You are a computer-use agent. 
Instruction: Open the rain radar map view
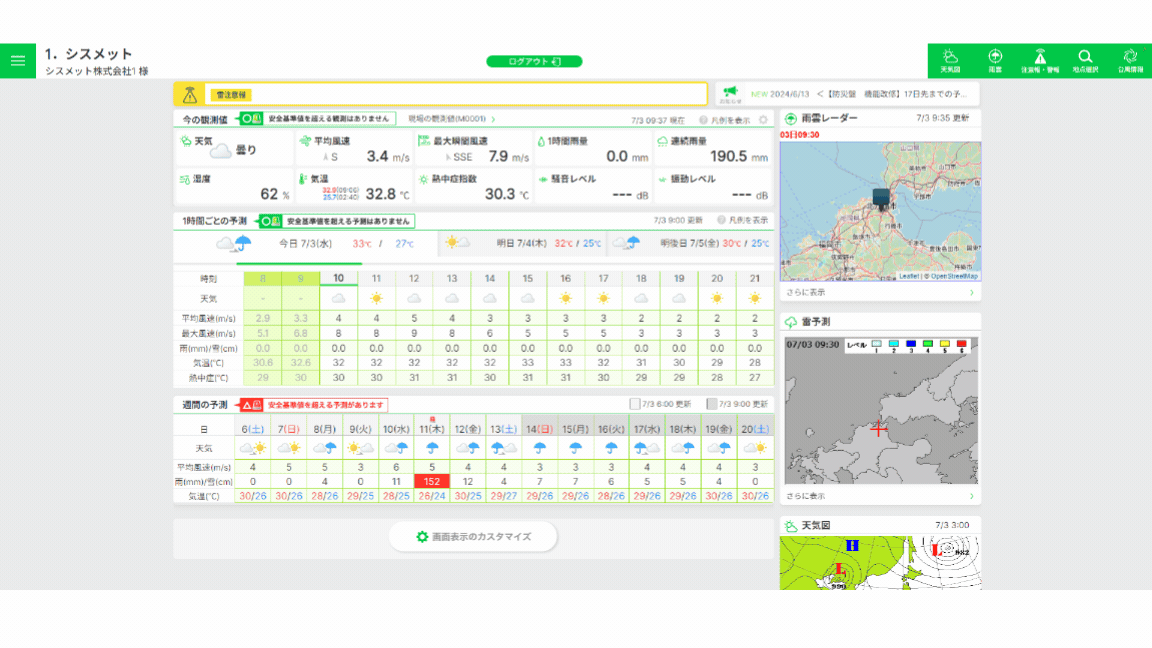(880, 211)
